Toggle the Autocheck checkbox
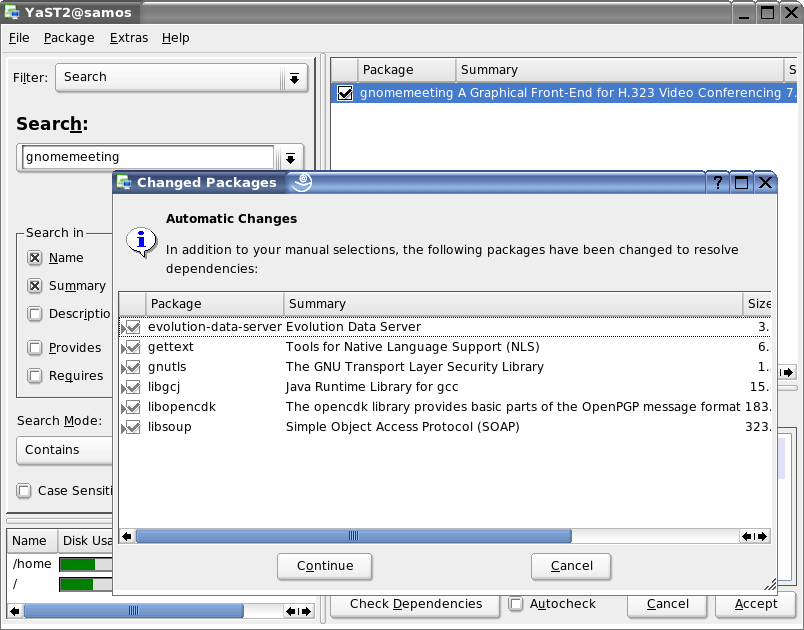Viewport: 804px width, 630px height. (515, 604)
